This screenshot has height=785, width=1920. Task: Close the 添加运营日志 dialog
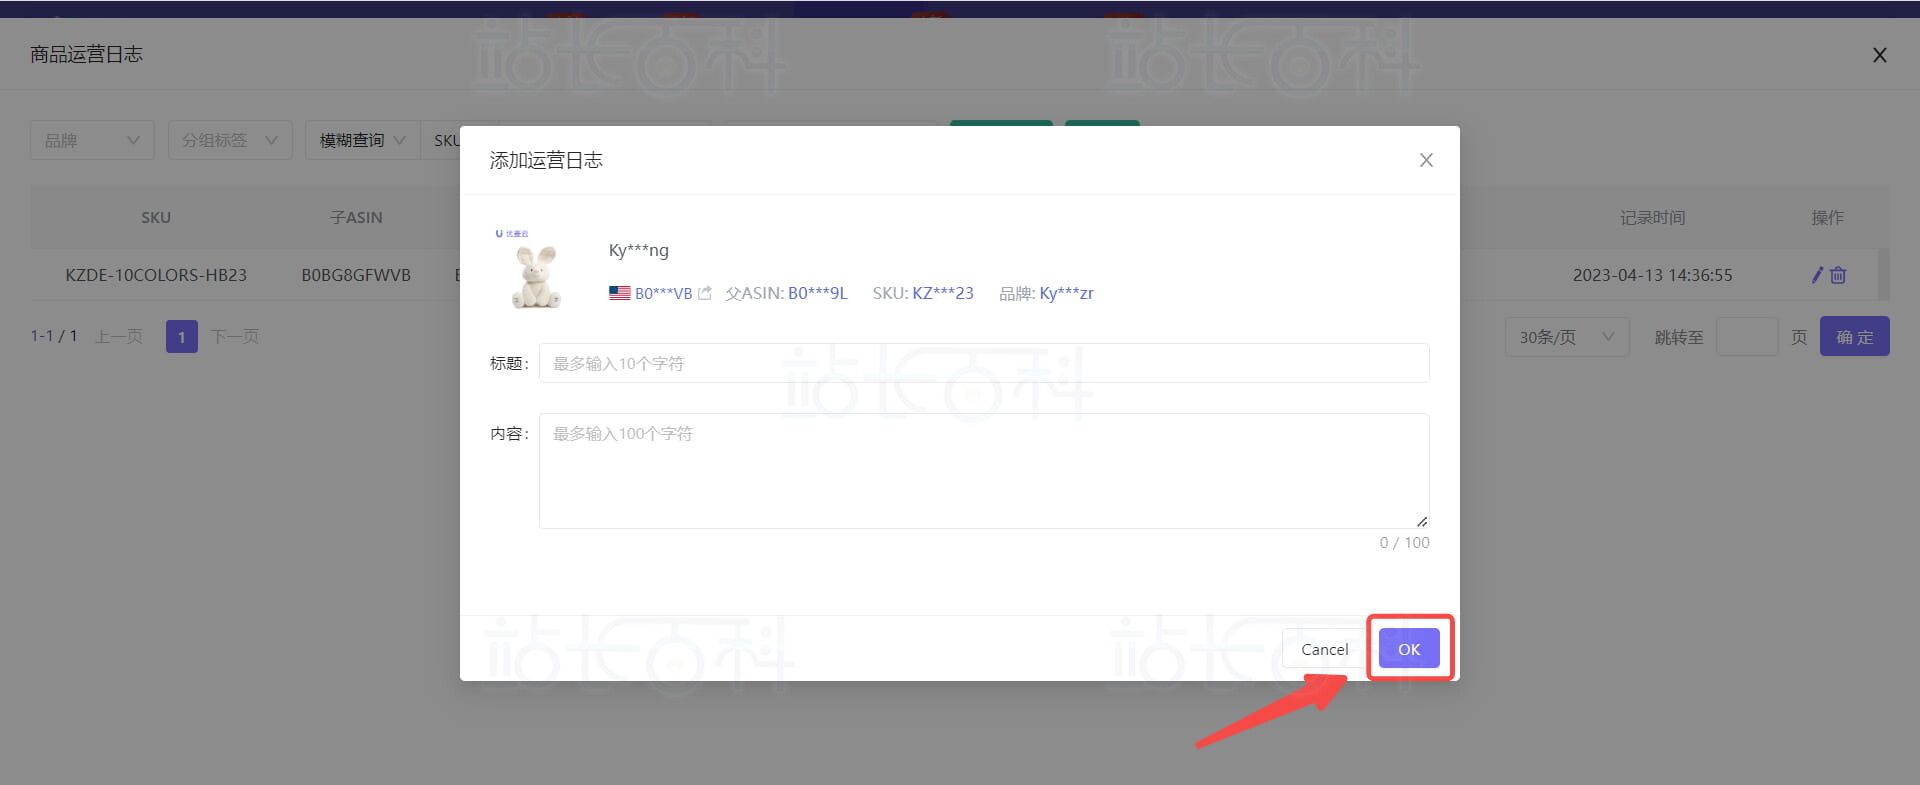(1426, 160)
